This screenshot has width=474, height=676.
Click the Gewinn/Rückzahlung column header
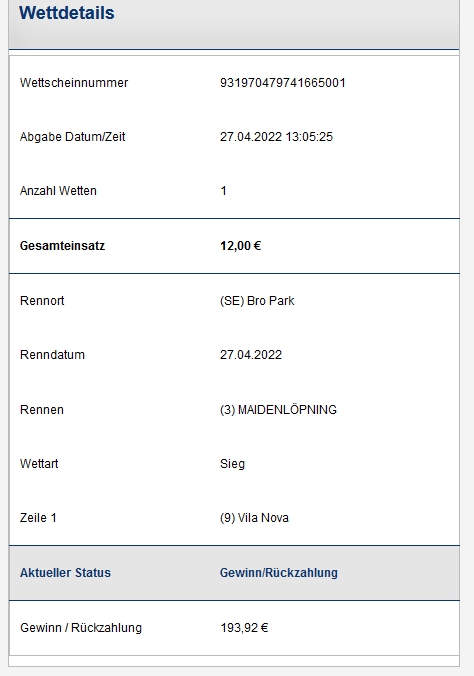click(x=279, y=573)
